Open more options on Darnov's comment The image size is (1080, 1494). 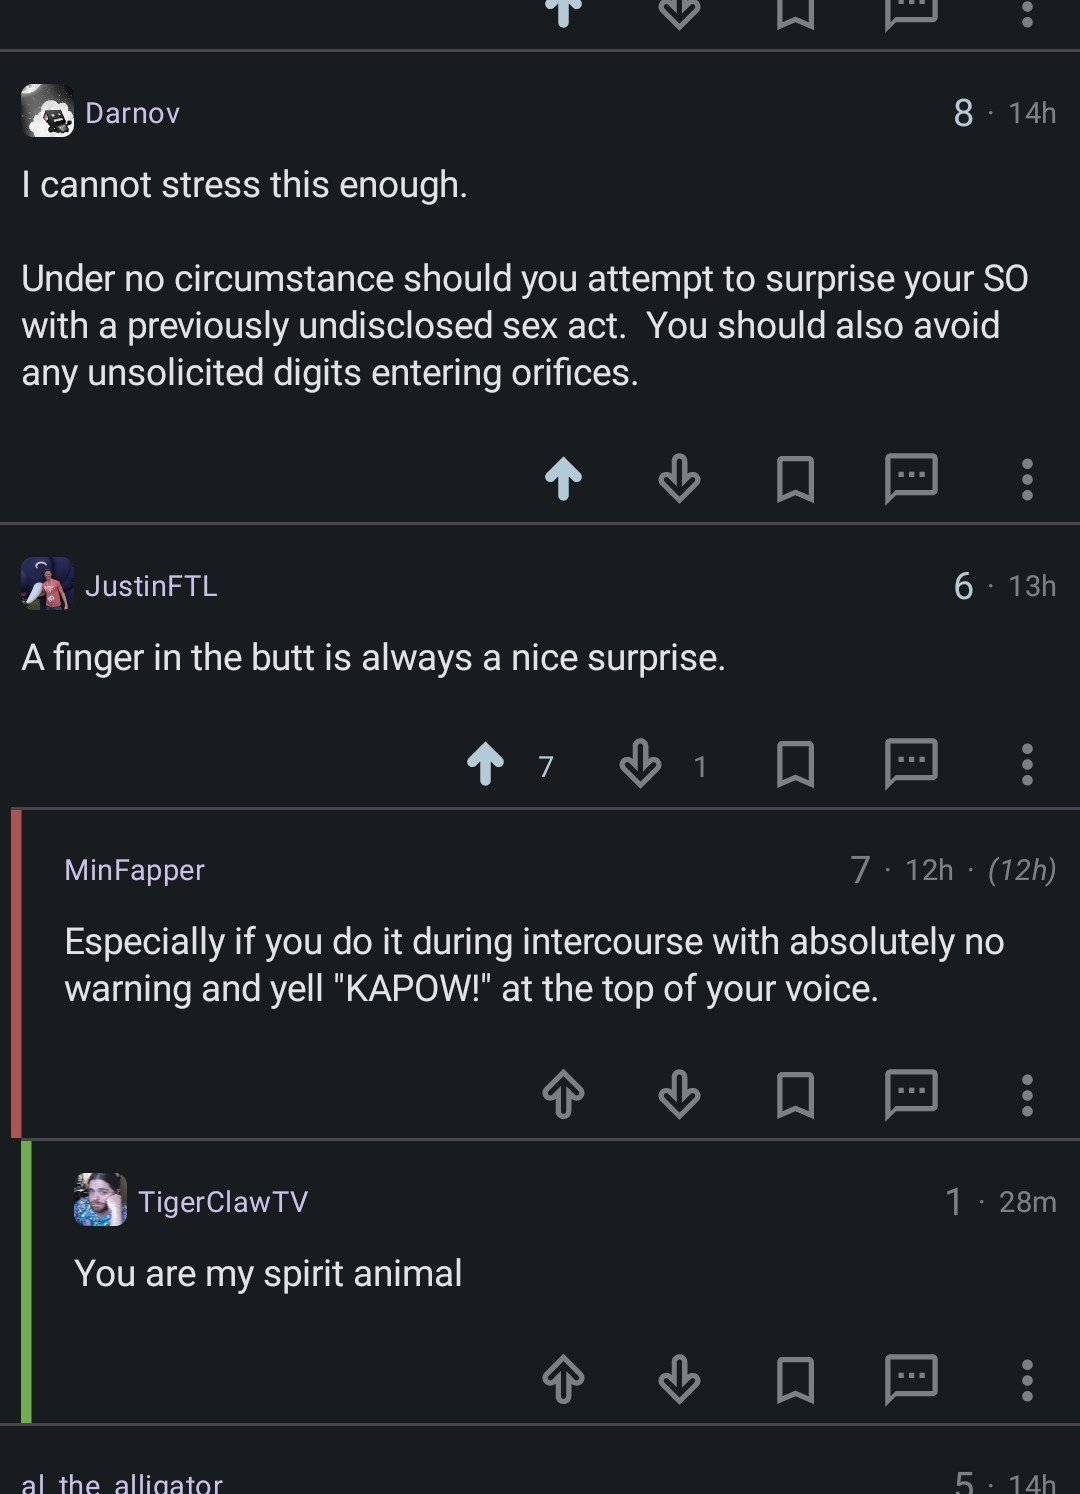coord(1027,479)
